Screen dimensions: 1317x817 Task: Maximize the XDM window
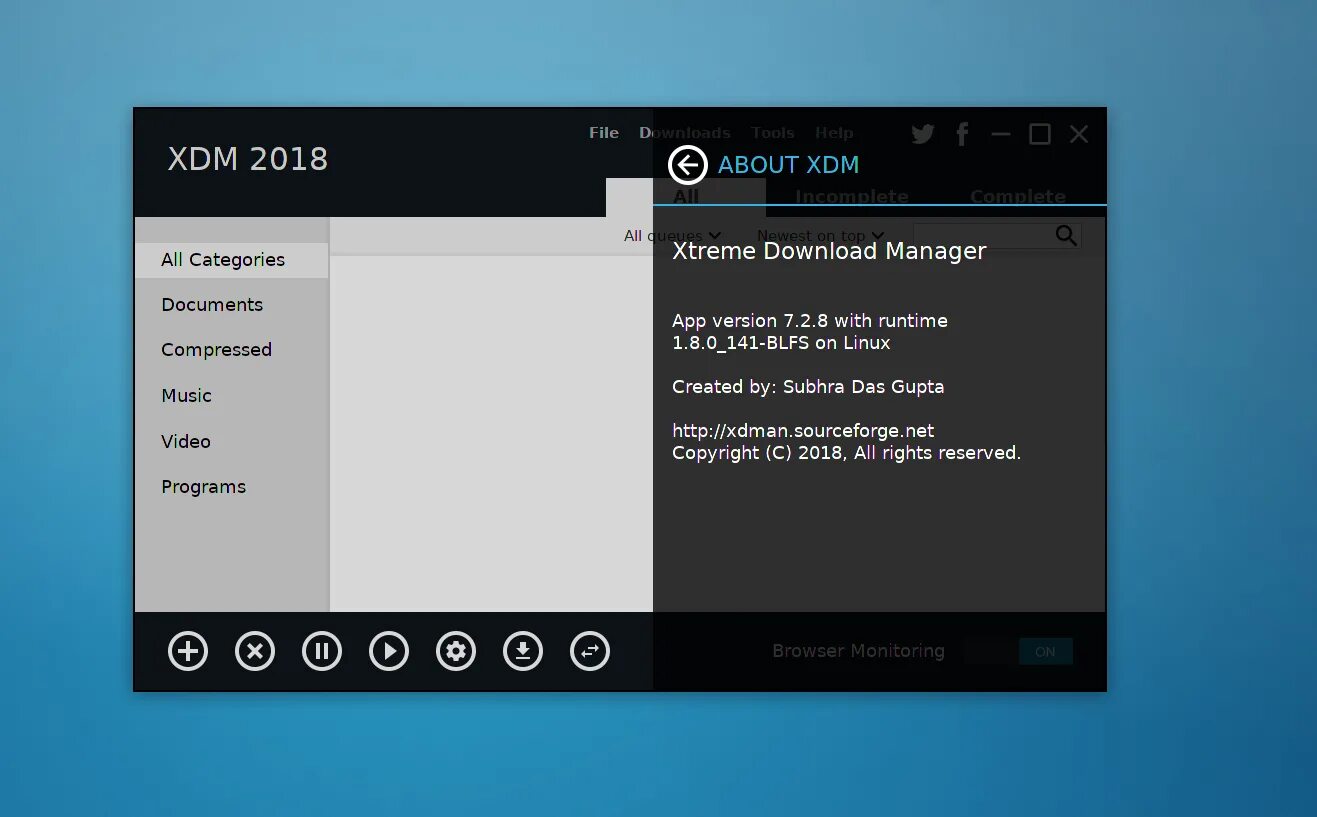(x=1040, y=134)
